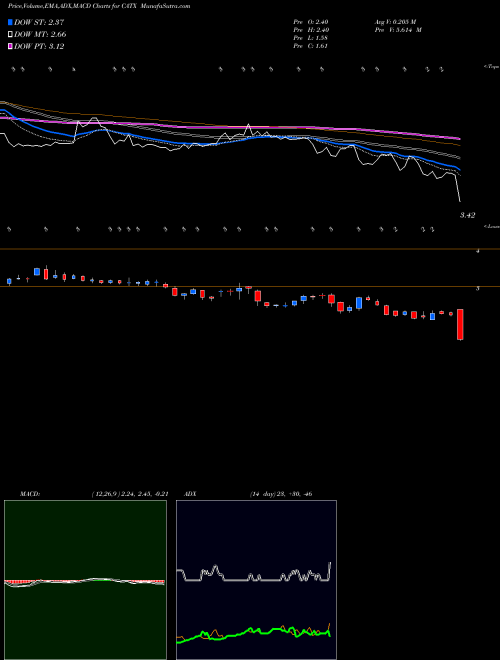
Task: Click the large red final candlestick
Action: (460, 324)
